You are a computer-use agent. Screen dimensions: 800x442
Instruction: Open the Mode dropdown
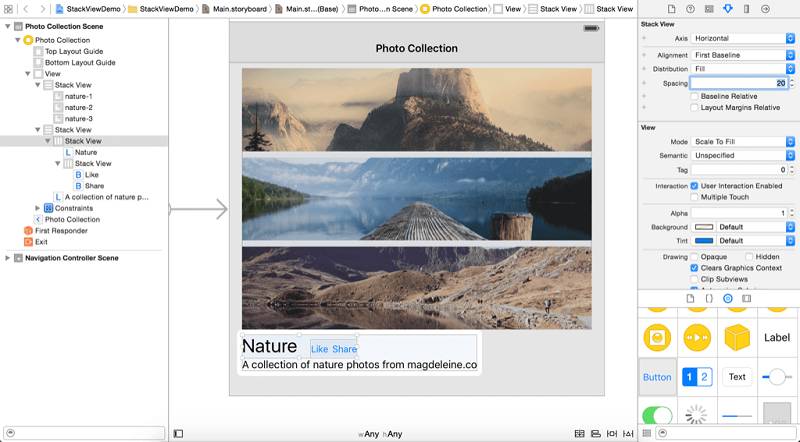click(x=743, y=141)
